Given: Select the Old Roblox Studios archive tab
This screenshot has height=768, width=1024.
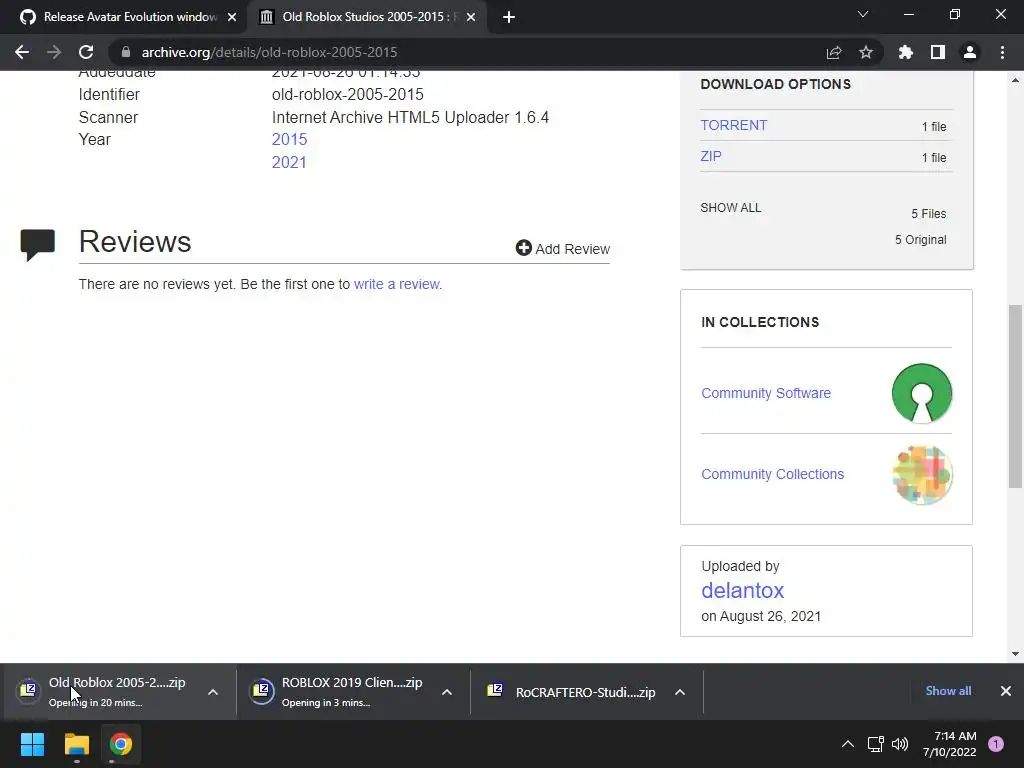Looking at the screenshot, I should pos(369,17).
